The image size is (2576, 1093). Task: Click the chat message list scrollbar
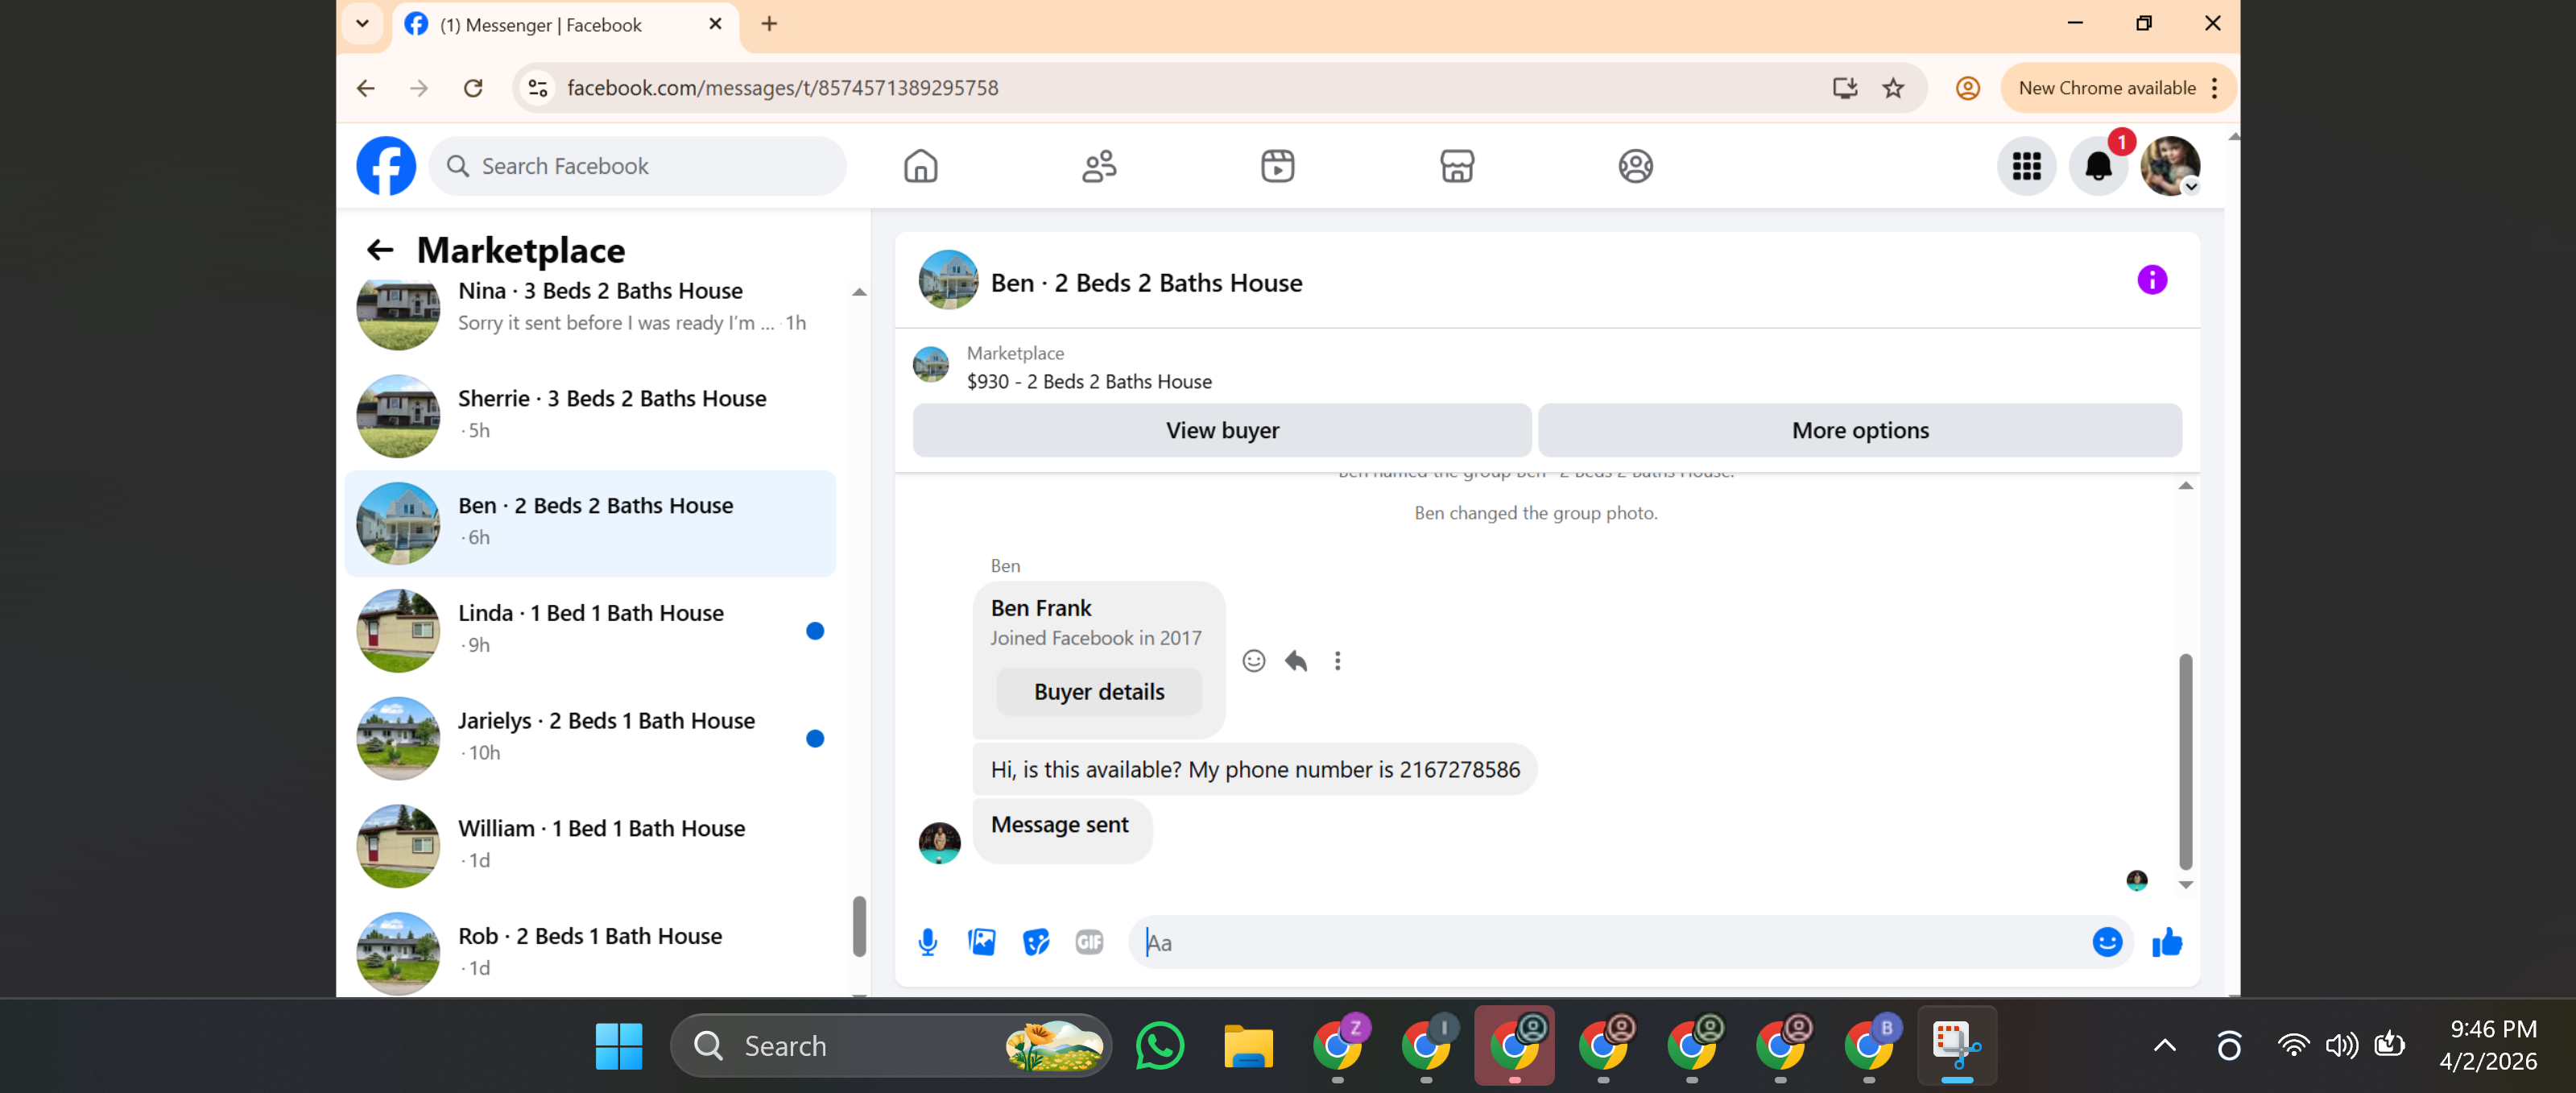tap(2185, 762)
